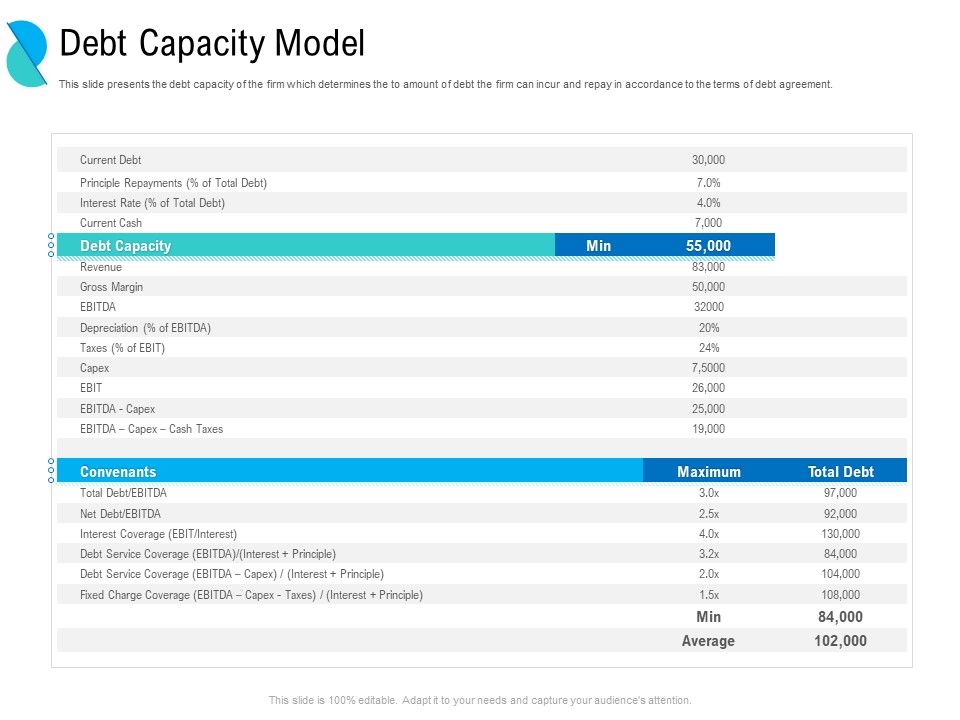This screenshot has height=720, width=960.
Task: Select 'Debt Service Coverage (EBITDA – Capex)' label
Action: [x=231, y=574]
